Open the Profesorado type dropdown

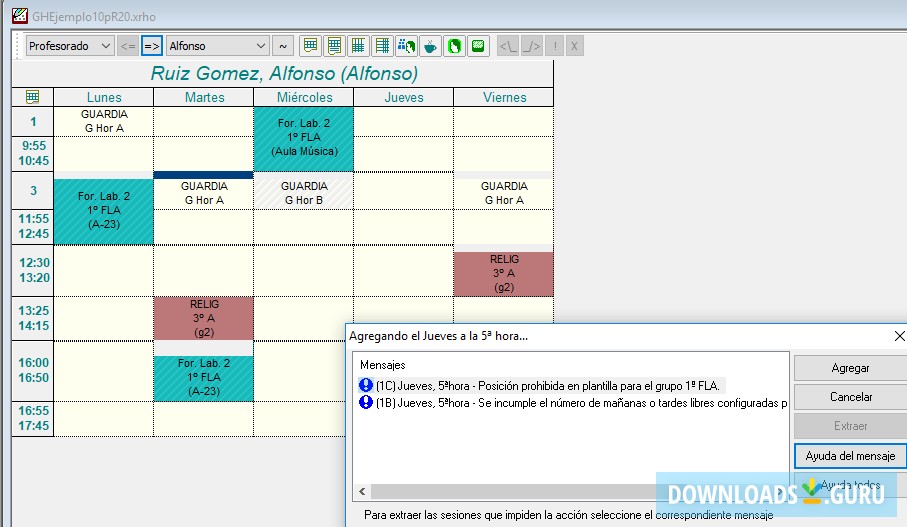tap(69, 46)
